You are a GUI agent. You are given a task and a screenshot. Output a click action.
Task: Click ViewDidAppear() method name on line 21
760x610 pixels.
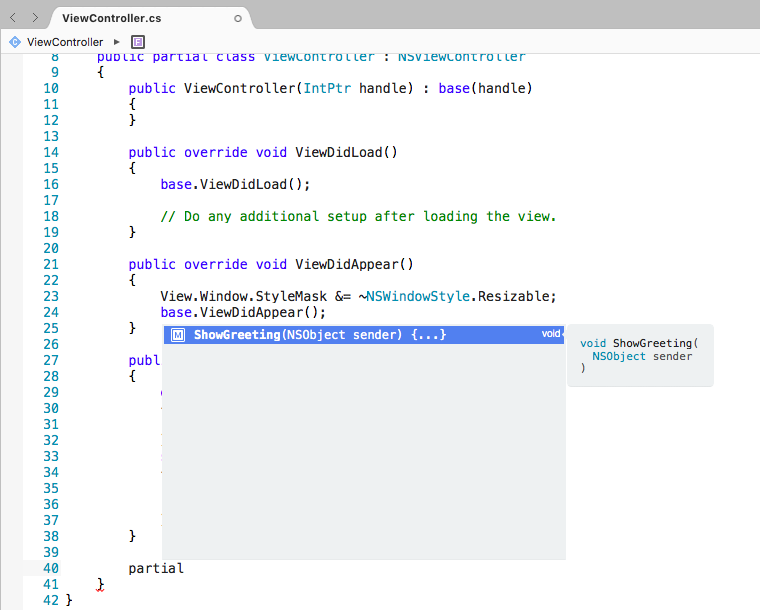[x=354, y=265]
